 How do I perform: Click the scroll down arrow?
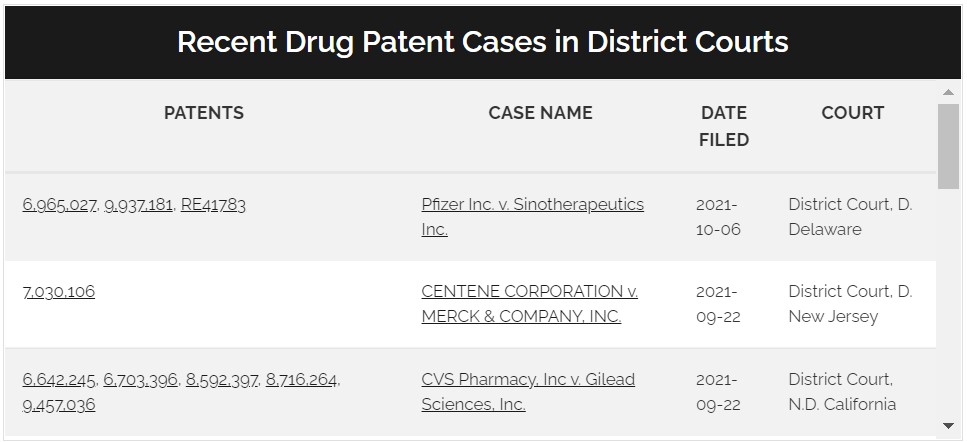pyautogui.click(x=949, y=427)
